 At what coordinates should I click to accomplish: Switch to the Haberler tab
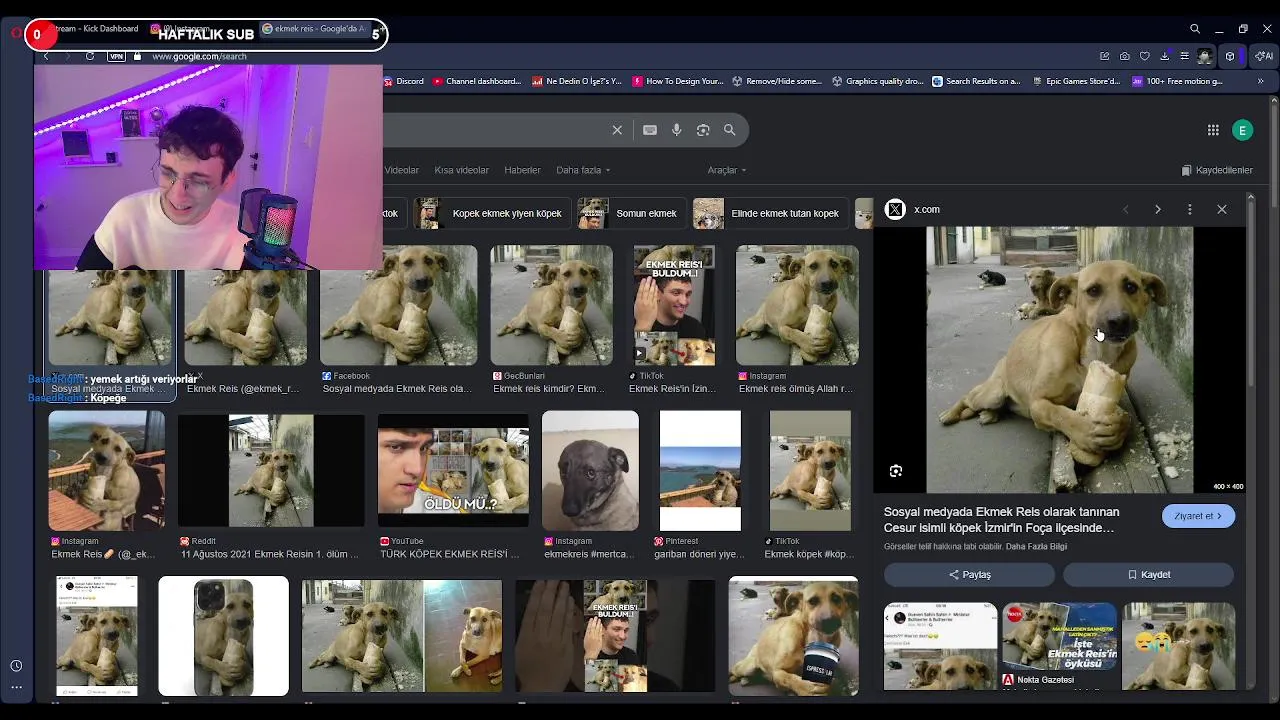[x=522, y=170]
